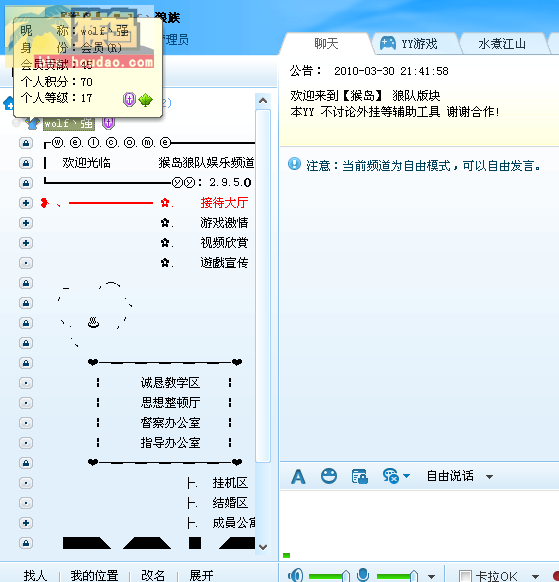Click green leaf badge in user tooltip
Screen dimensions: 559x582
point(146,99)
